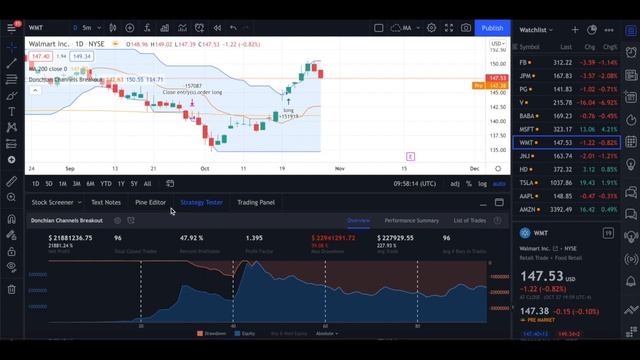Add a symbol to the watchlist
Screen dimensions: 640x360
point(575,30)
